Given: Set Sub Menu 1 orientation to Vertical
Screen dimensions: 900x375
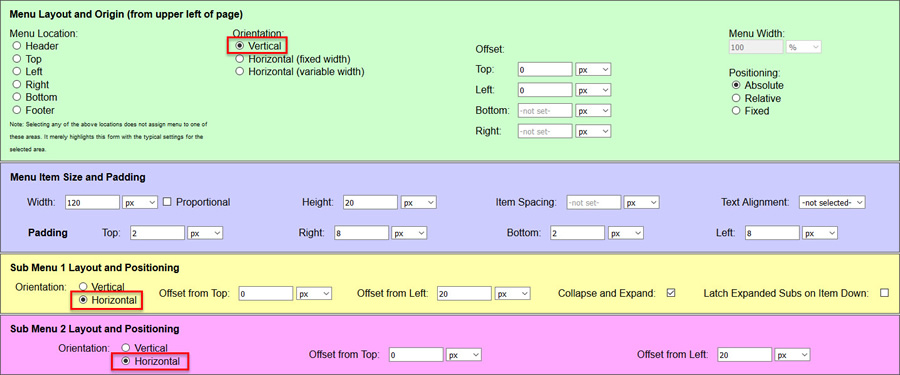Looking at the screenshot, I should coord(83,286).
